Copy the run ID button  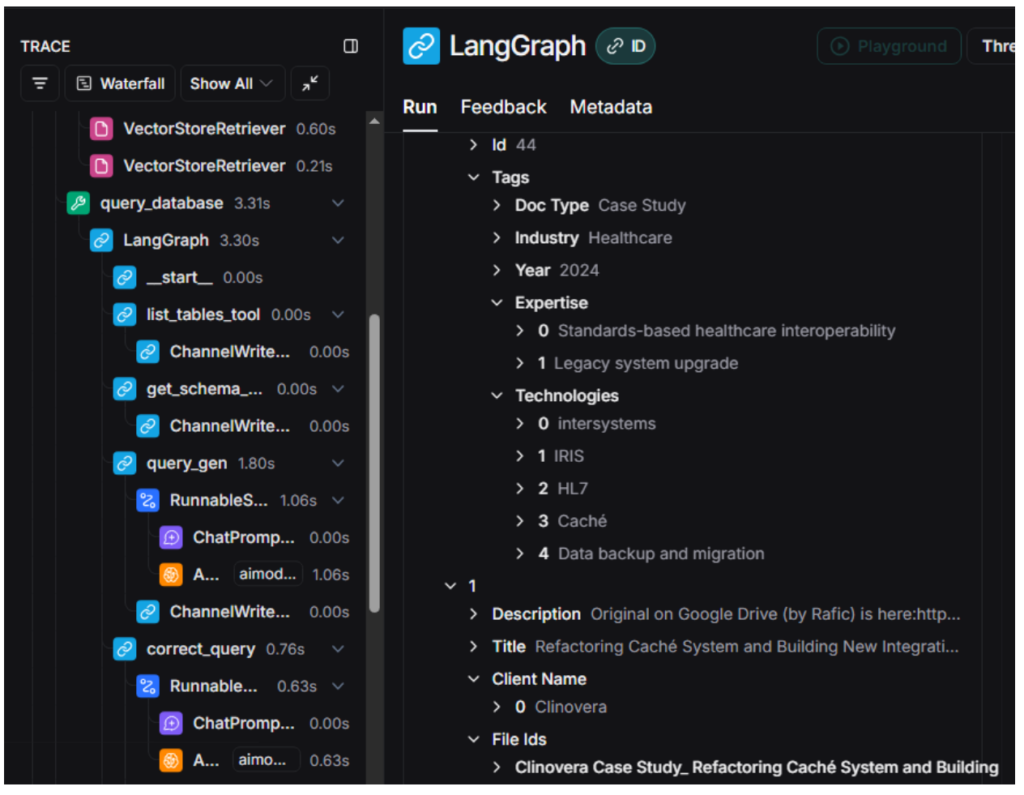626,46
